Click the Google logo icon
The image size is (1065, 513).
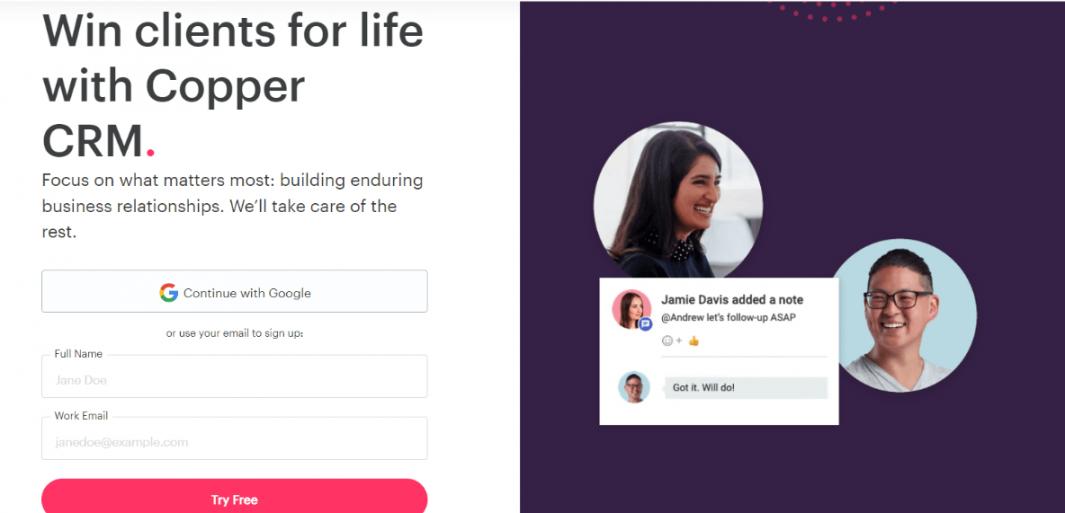168,292
